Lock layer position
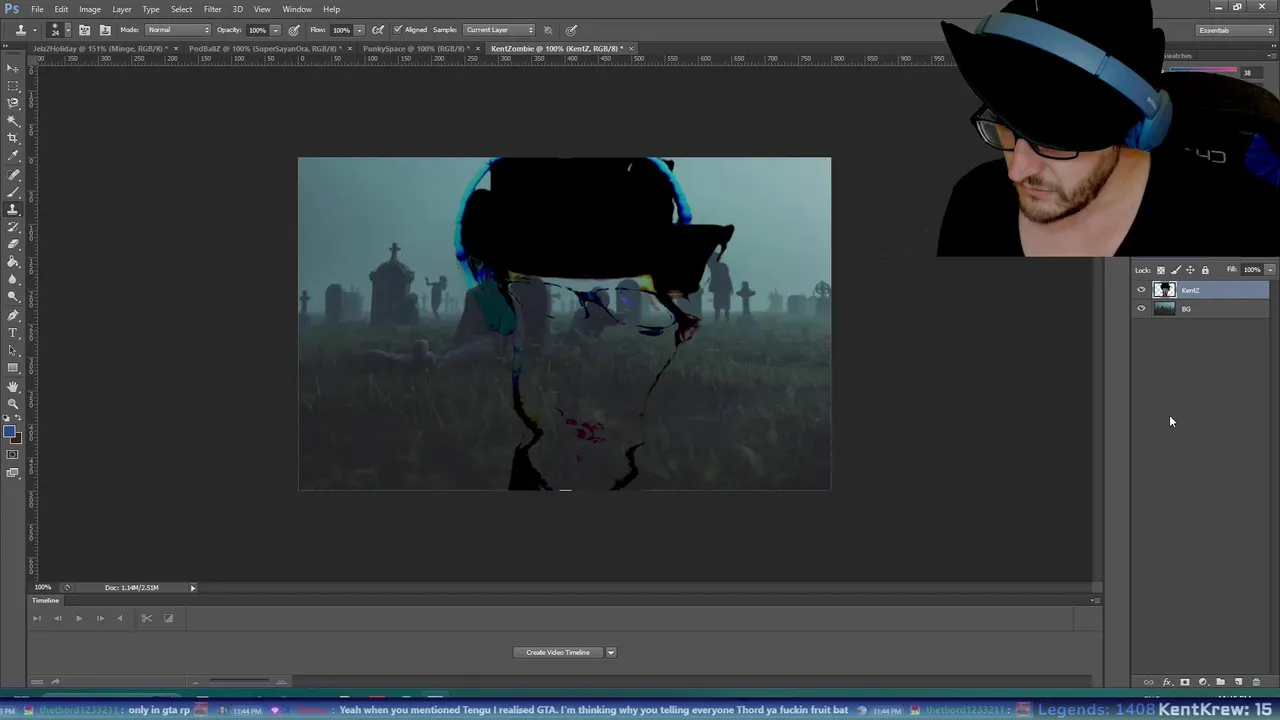1280x720 pixels. click(1190, 270)
